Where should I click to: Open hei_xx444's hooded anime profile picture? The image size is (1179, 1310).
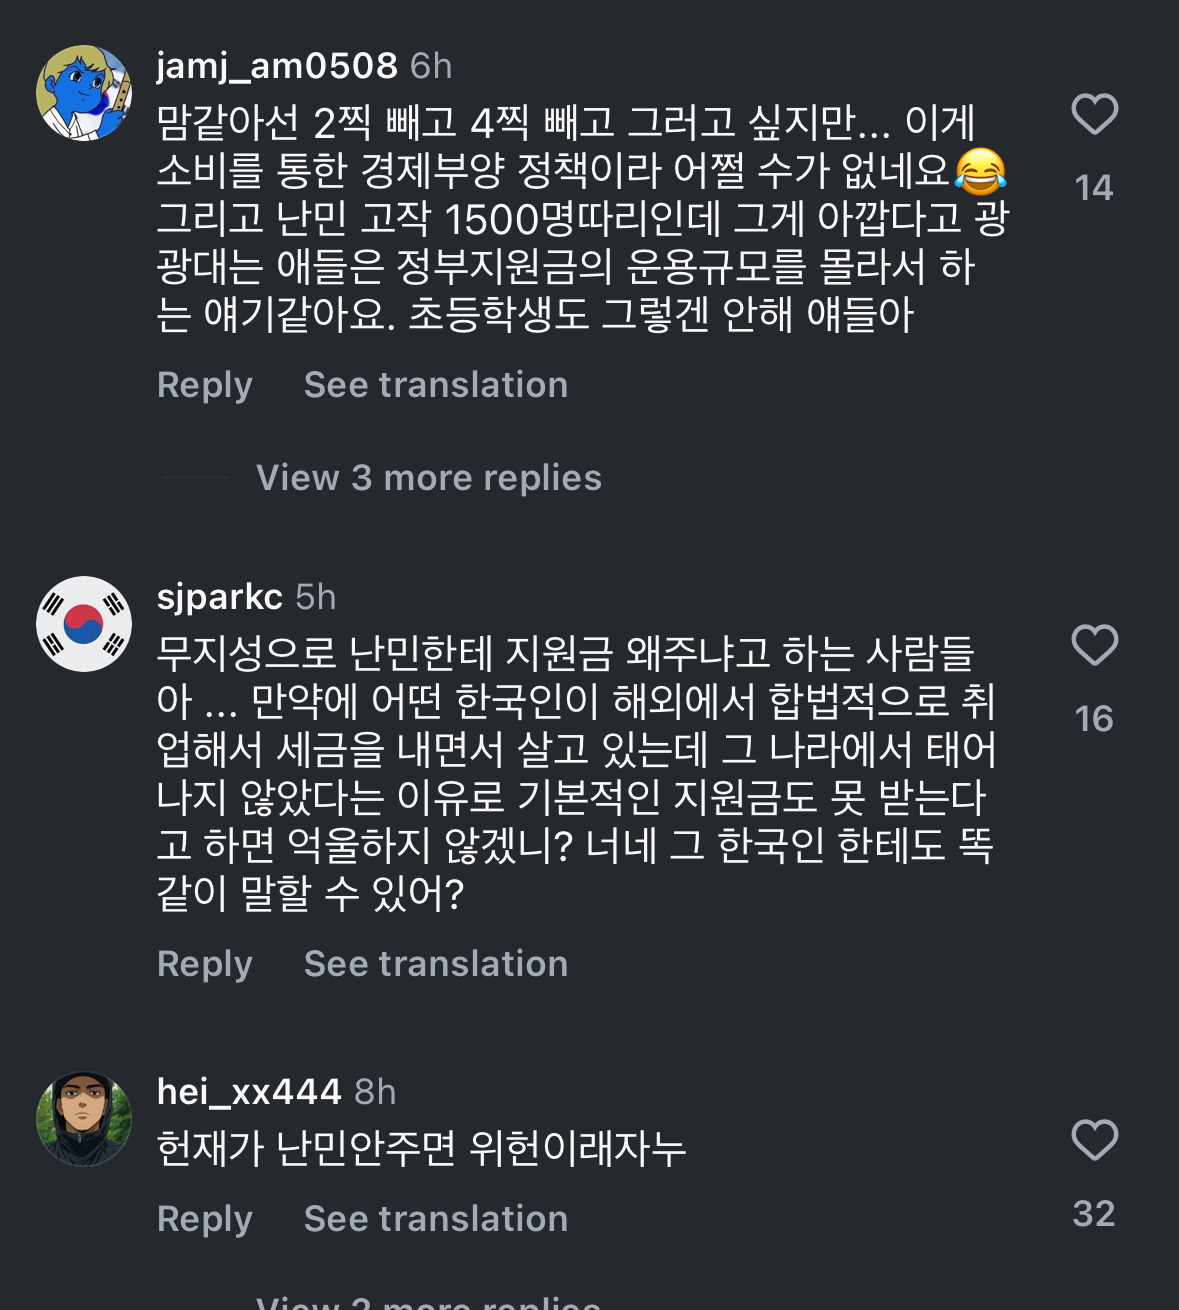point(84,1119)
